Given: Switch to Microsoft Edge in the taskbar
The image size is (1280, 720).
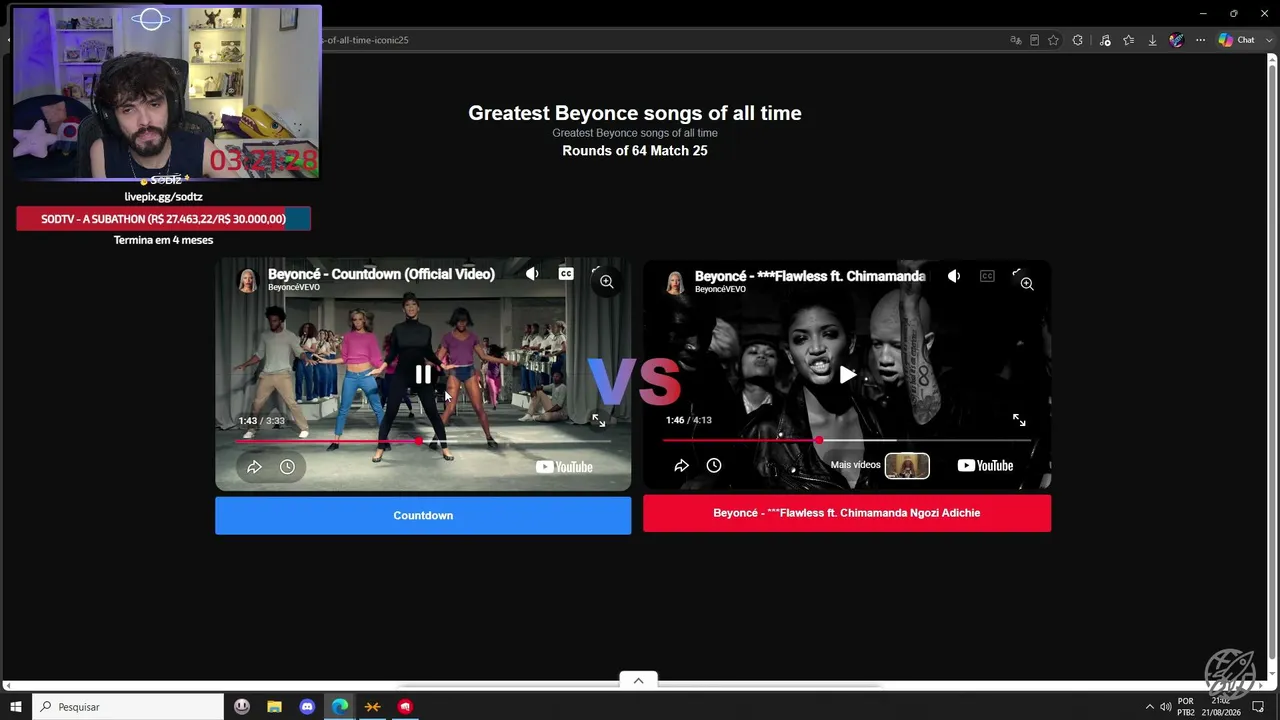Looking at the screenshot, I should [x=340, y=707].
